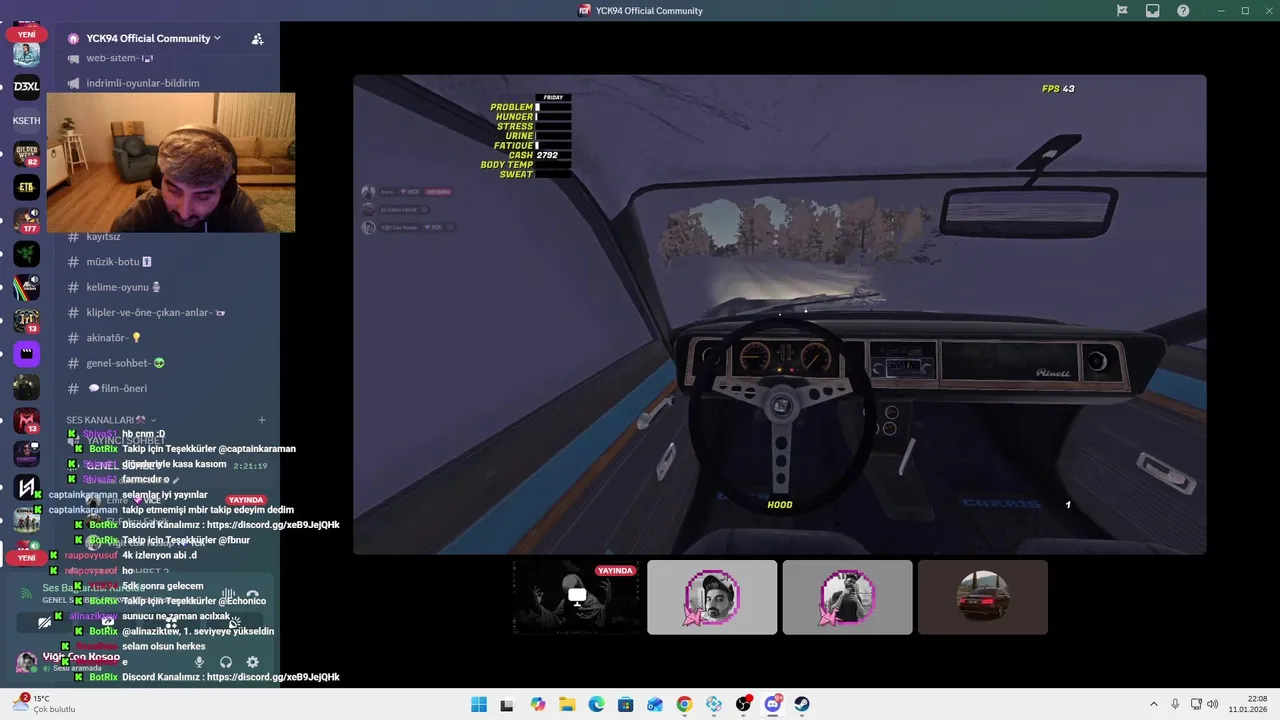Select the second pink-ring avatar tile

pos(847,597)
